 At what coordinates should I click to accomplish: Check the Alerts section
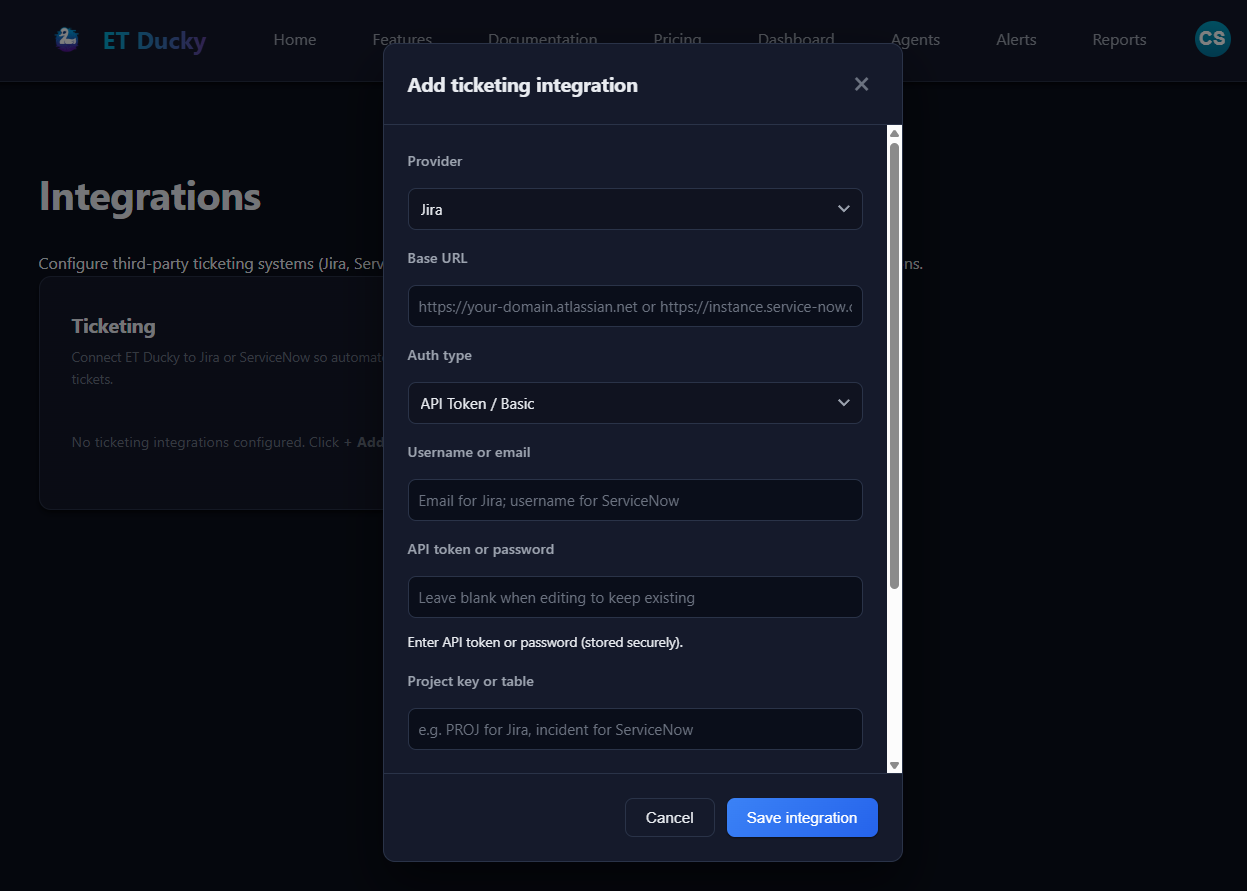pyautogui.click(x=1016, y=40)
